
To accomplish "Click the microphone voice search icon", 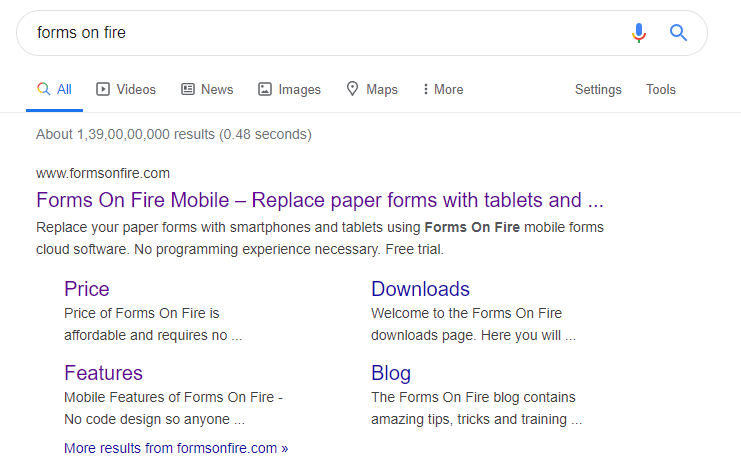I will (x=639, y=33).
